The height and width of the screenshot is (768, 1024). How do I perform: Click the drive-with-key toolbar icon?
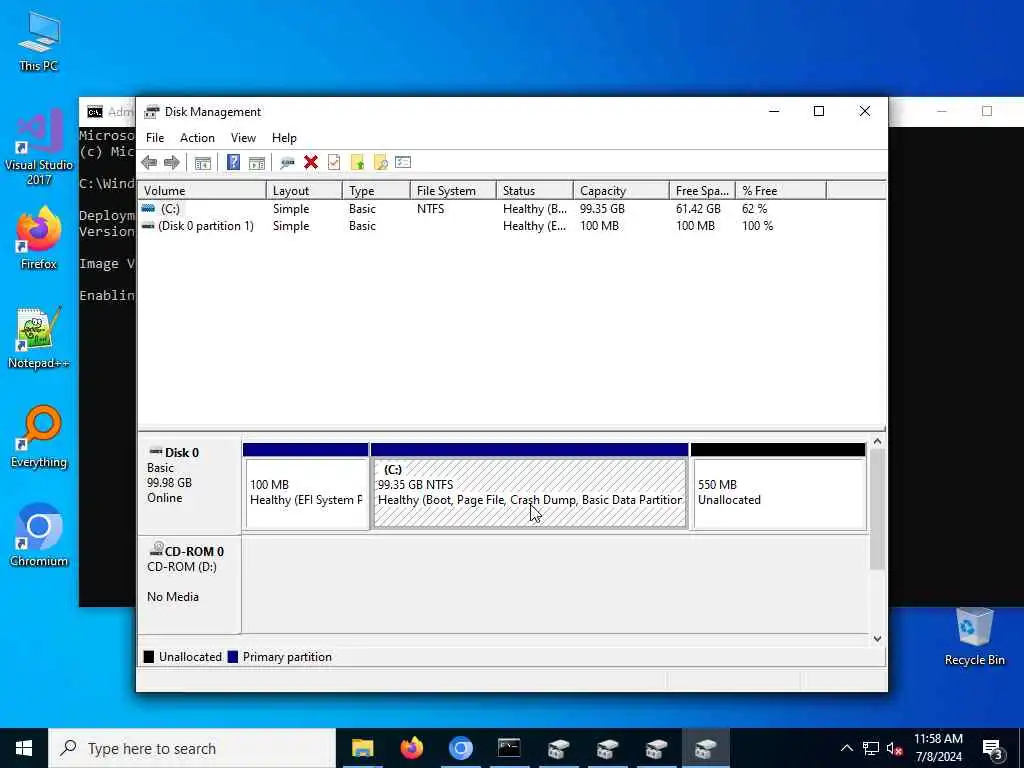287,163
